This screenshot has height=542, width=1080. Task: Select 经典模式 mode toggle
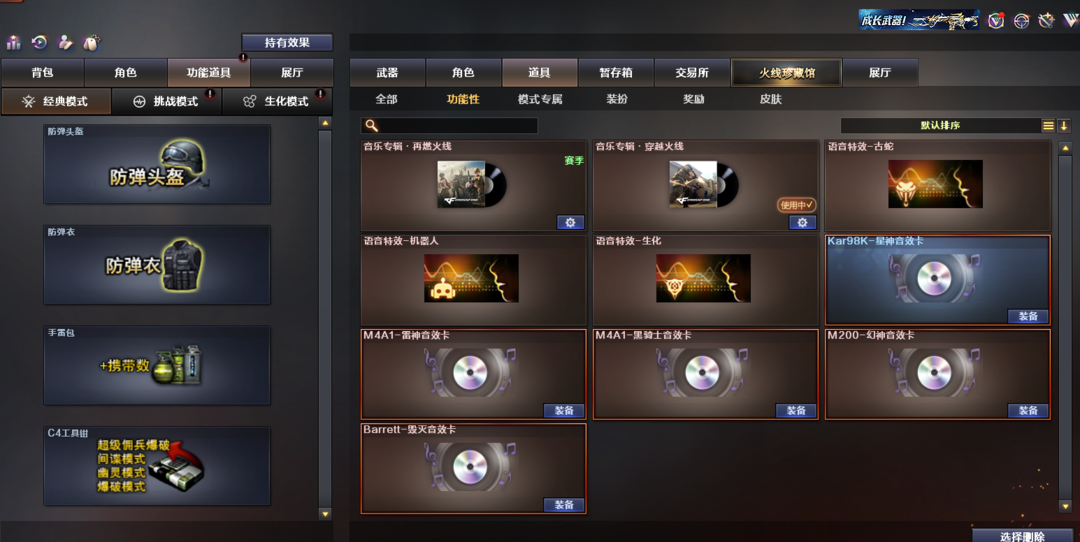pos(56,101)
